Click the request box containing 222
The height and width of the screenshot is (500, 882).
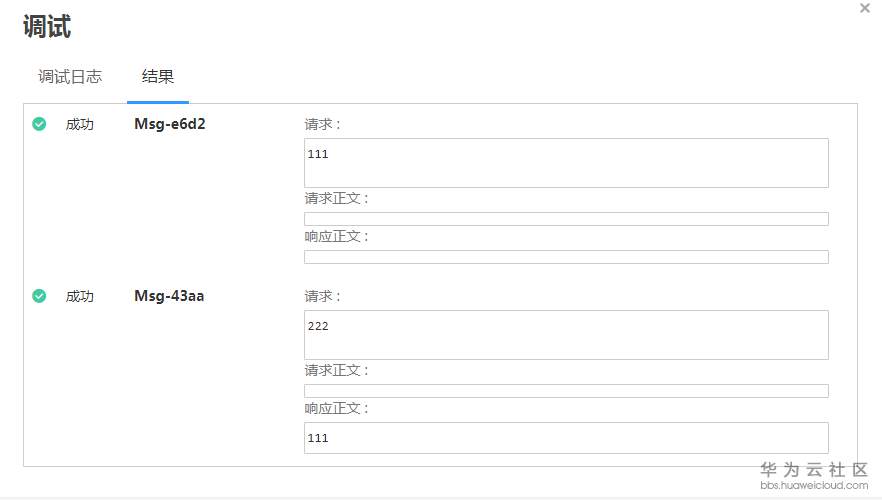566,335
